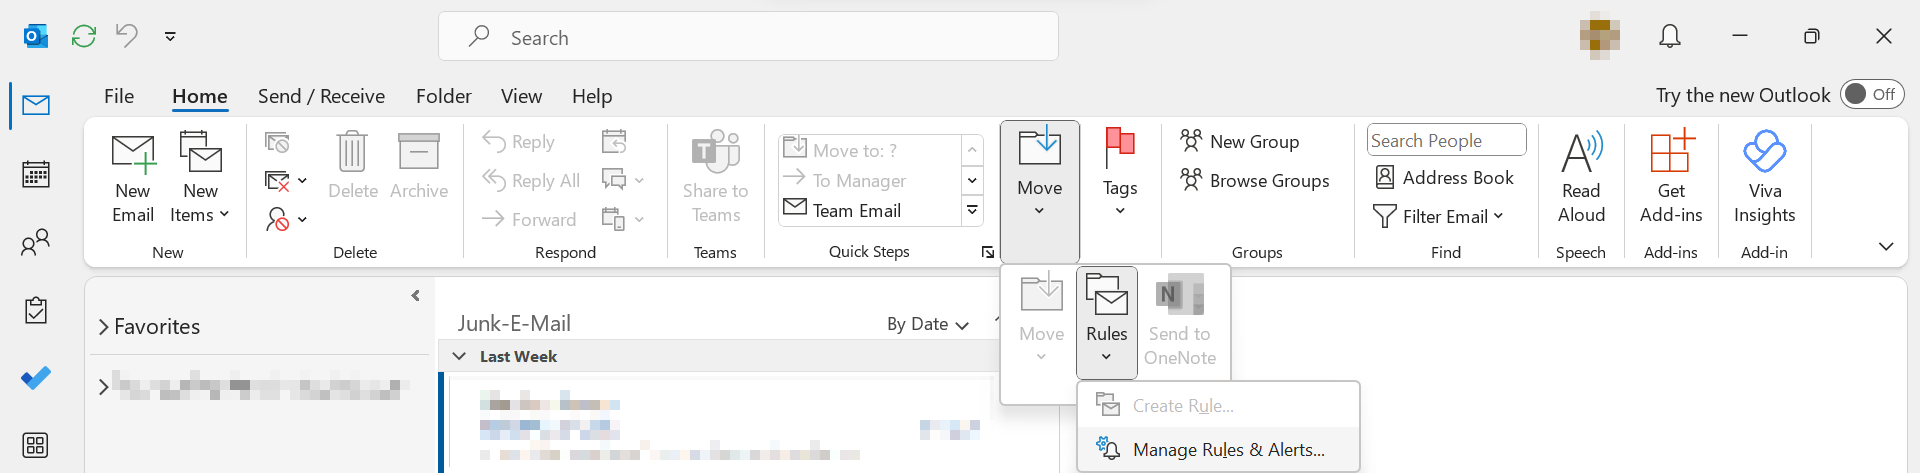Collapse the ribbon with chevron
The image size is (1920, 473).
[1886, 246]
